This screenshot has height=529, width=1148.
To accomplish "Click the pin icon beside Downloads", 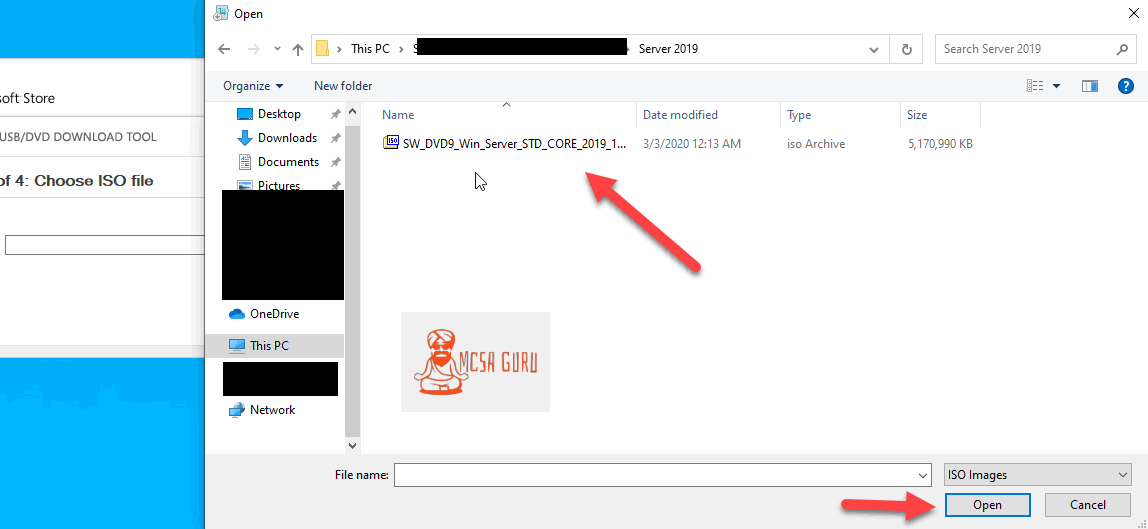I will click(335, 138).
